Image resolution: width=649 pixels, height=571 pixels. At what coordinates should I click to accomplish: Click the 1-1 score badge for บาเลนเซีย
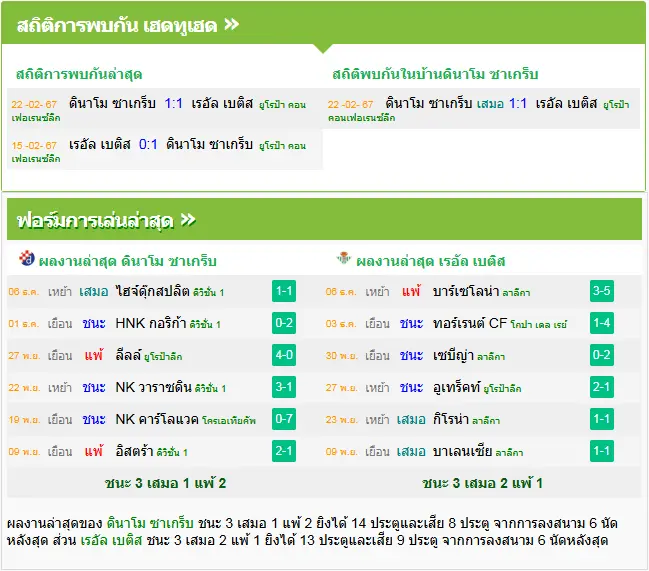click(602, 451)
